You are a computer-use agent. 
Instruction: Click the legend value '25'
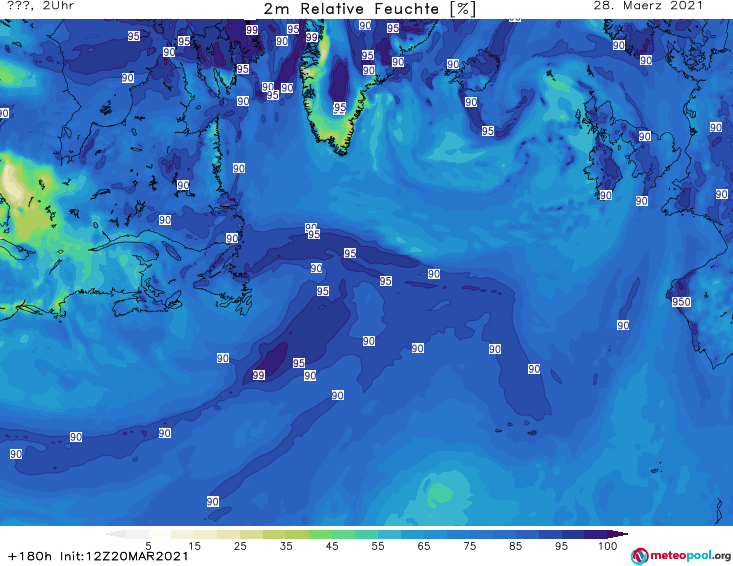tap(240, 546)
